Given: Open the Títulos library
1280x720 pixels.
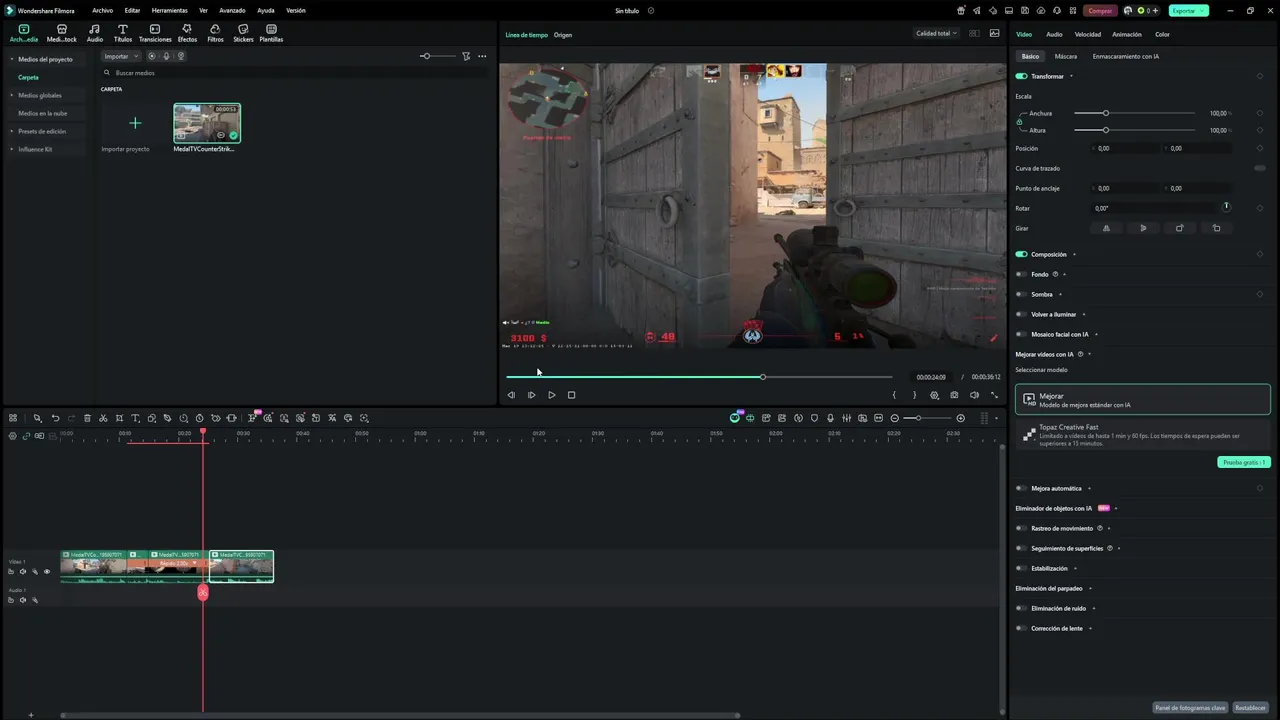Looking at the screenshot, I should (x=123, y=33).
